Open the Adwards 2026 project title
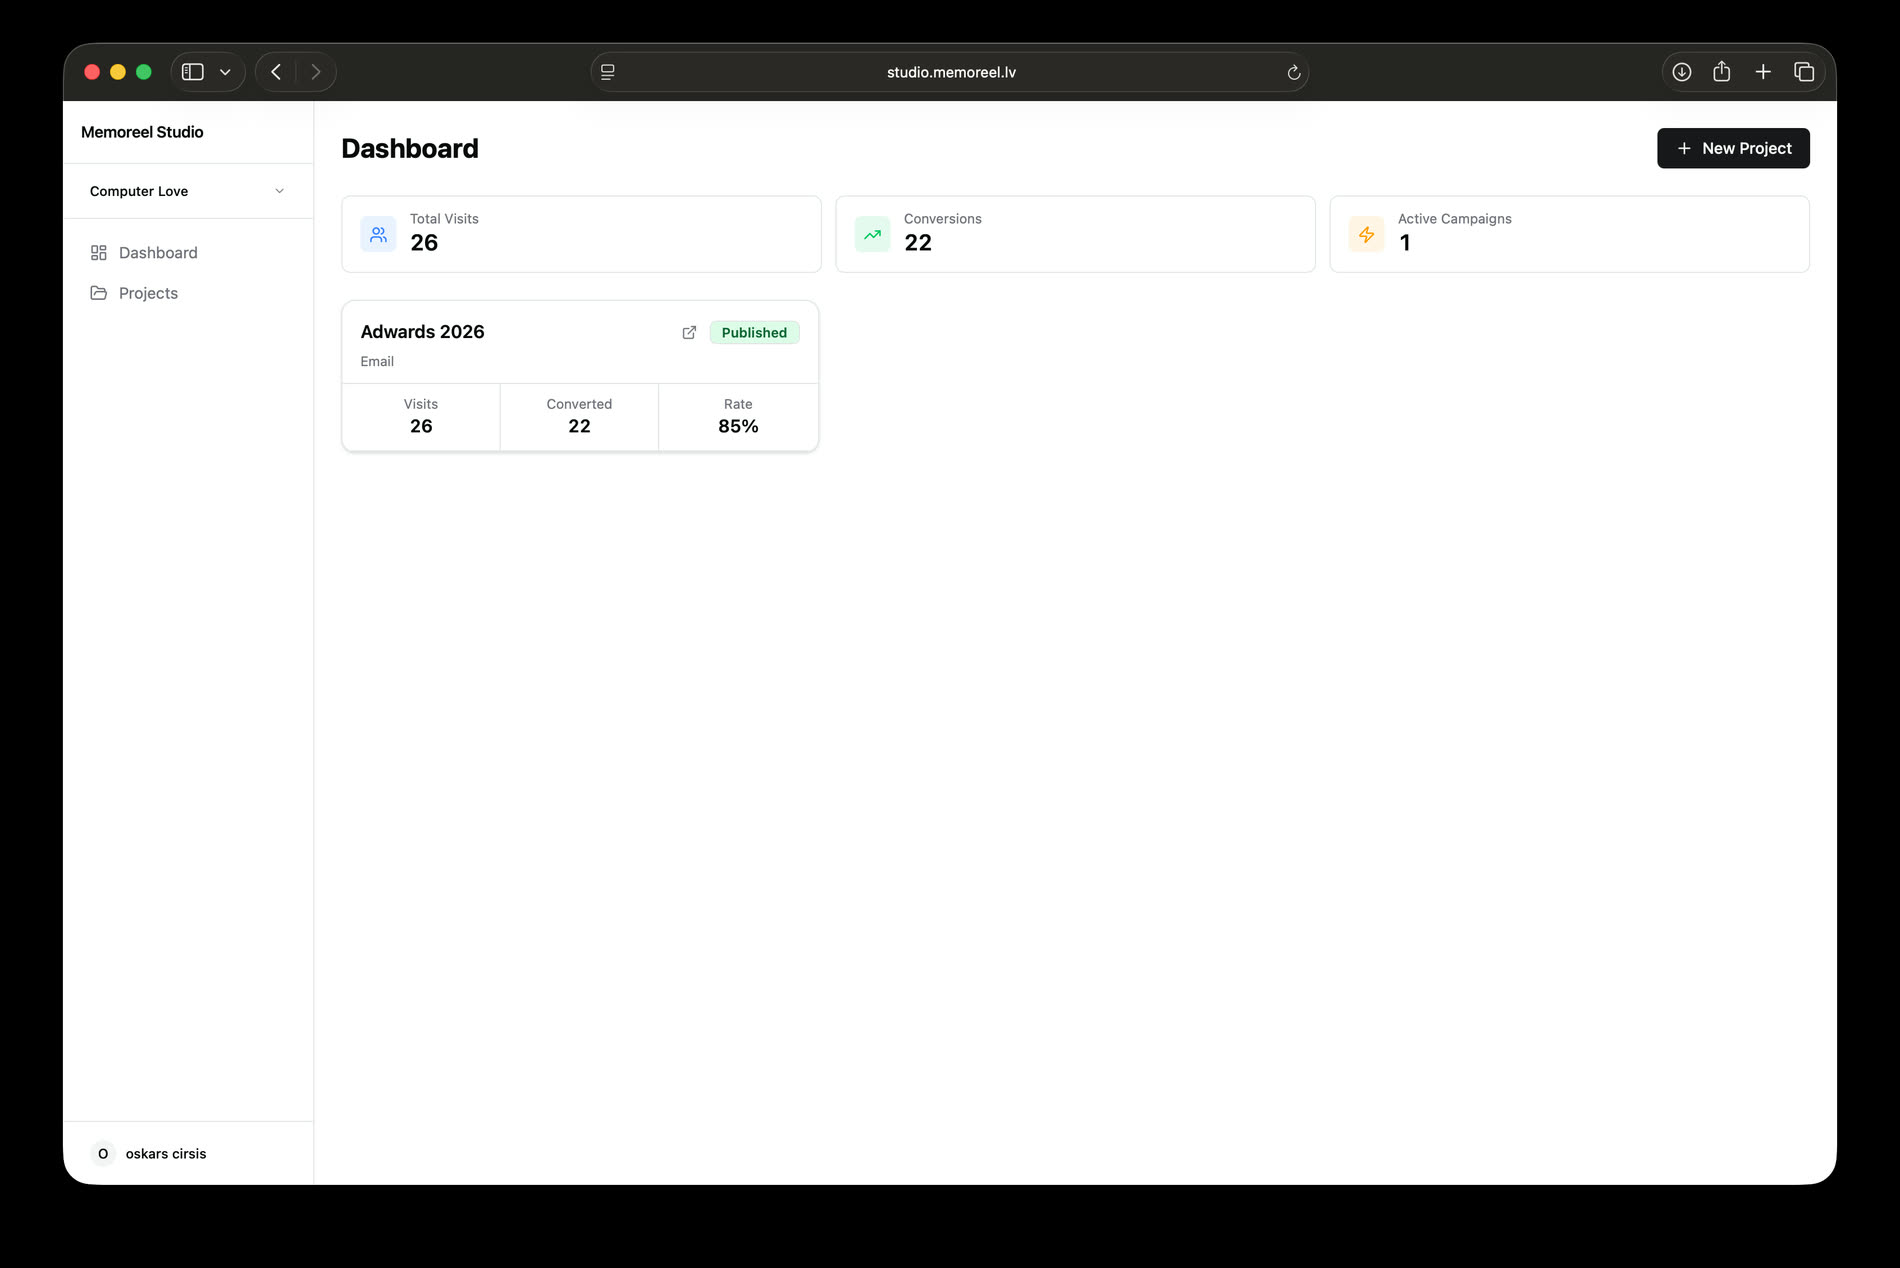The width and height of the screenshot is (1900, 1268). click(x=422, y=332)
